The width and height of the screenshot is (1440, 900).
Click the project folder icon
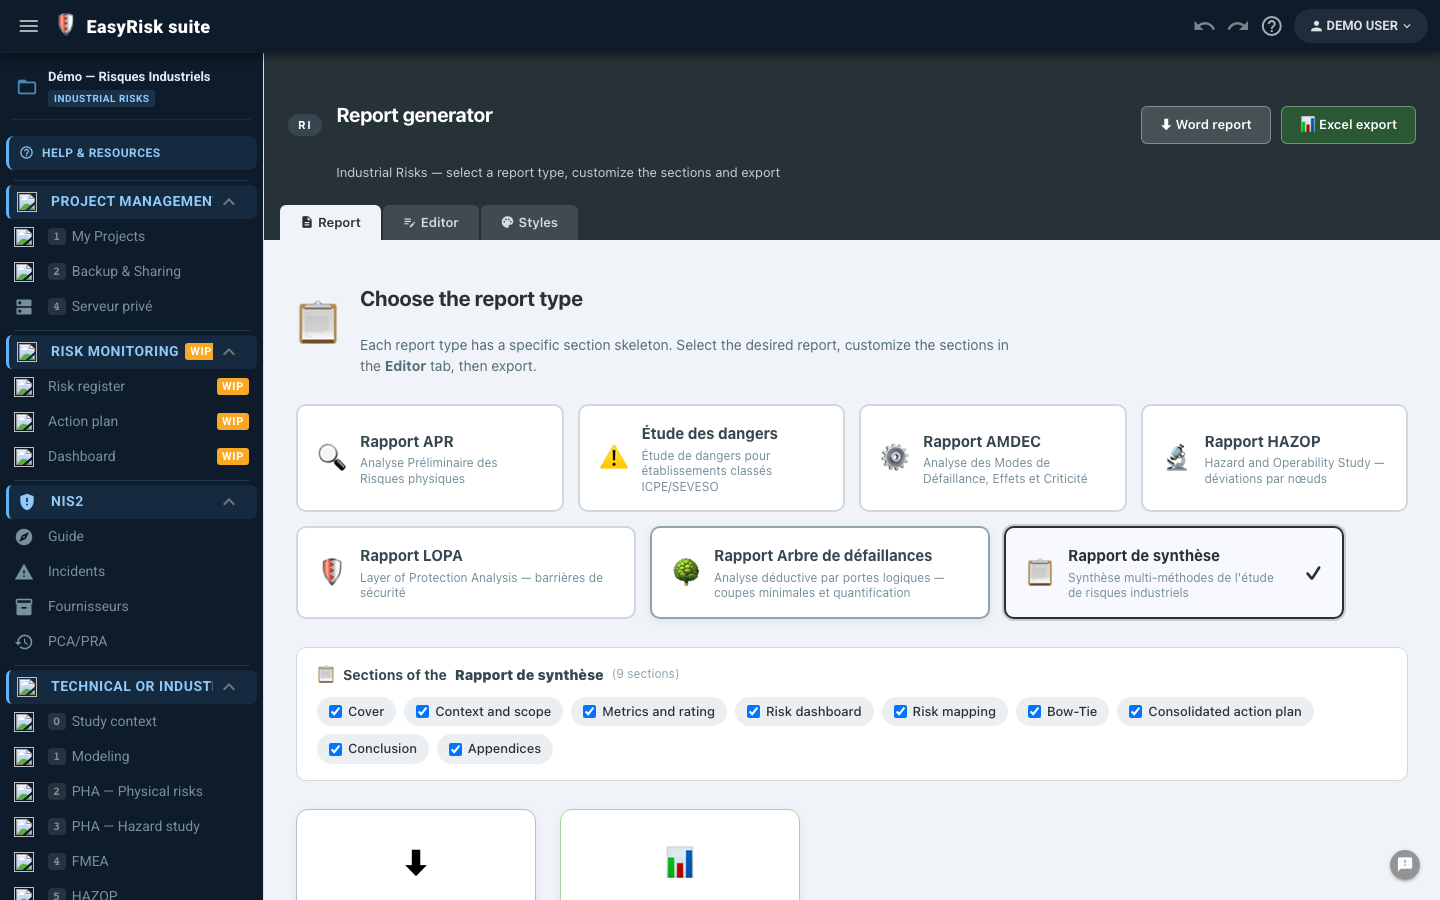pos(27,87)
